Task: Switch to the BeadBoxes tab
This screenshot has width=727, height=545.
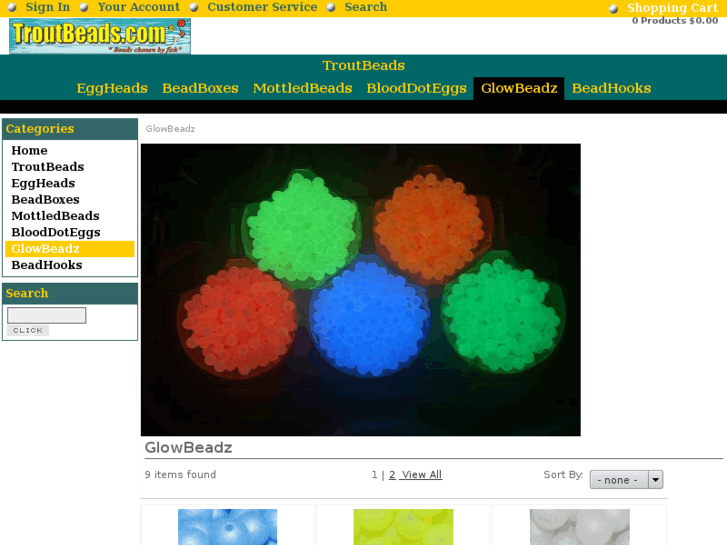Action: 200,88
